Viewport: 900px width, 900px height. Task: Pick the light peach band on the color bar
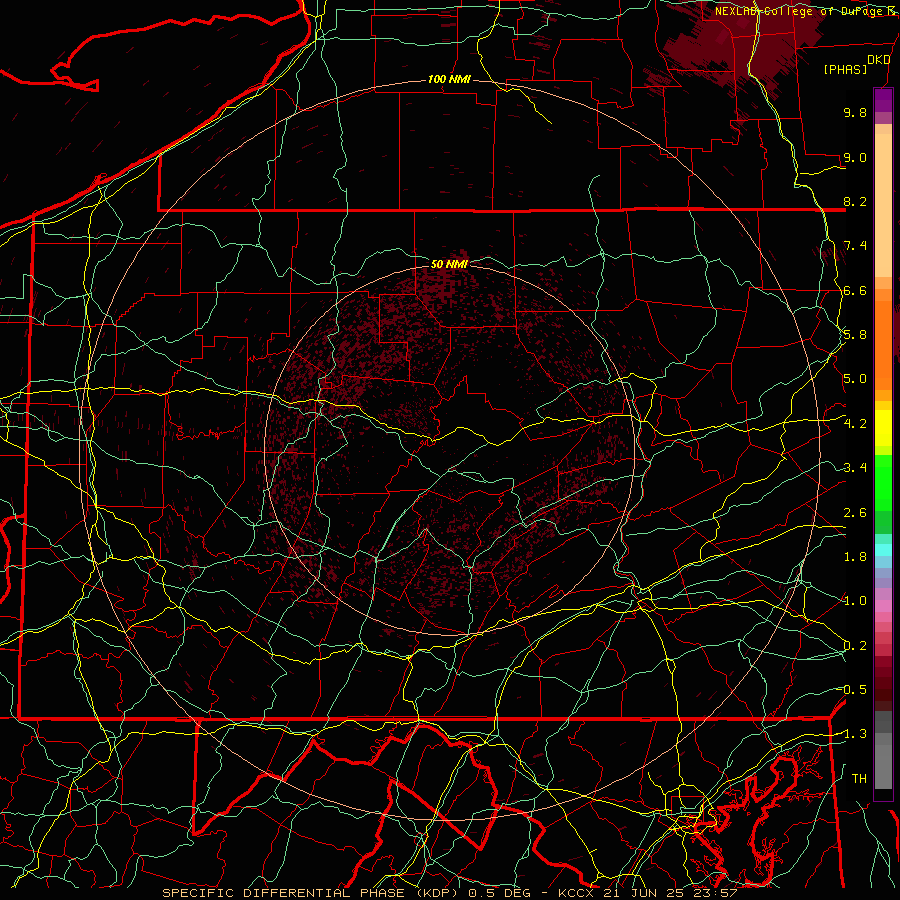[x=883, y=206]
